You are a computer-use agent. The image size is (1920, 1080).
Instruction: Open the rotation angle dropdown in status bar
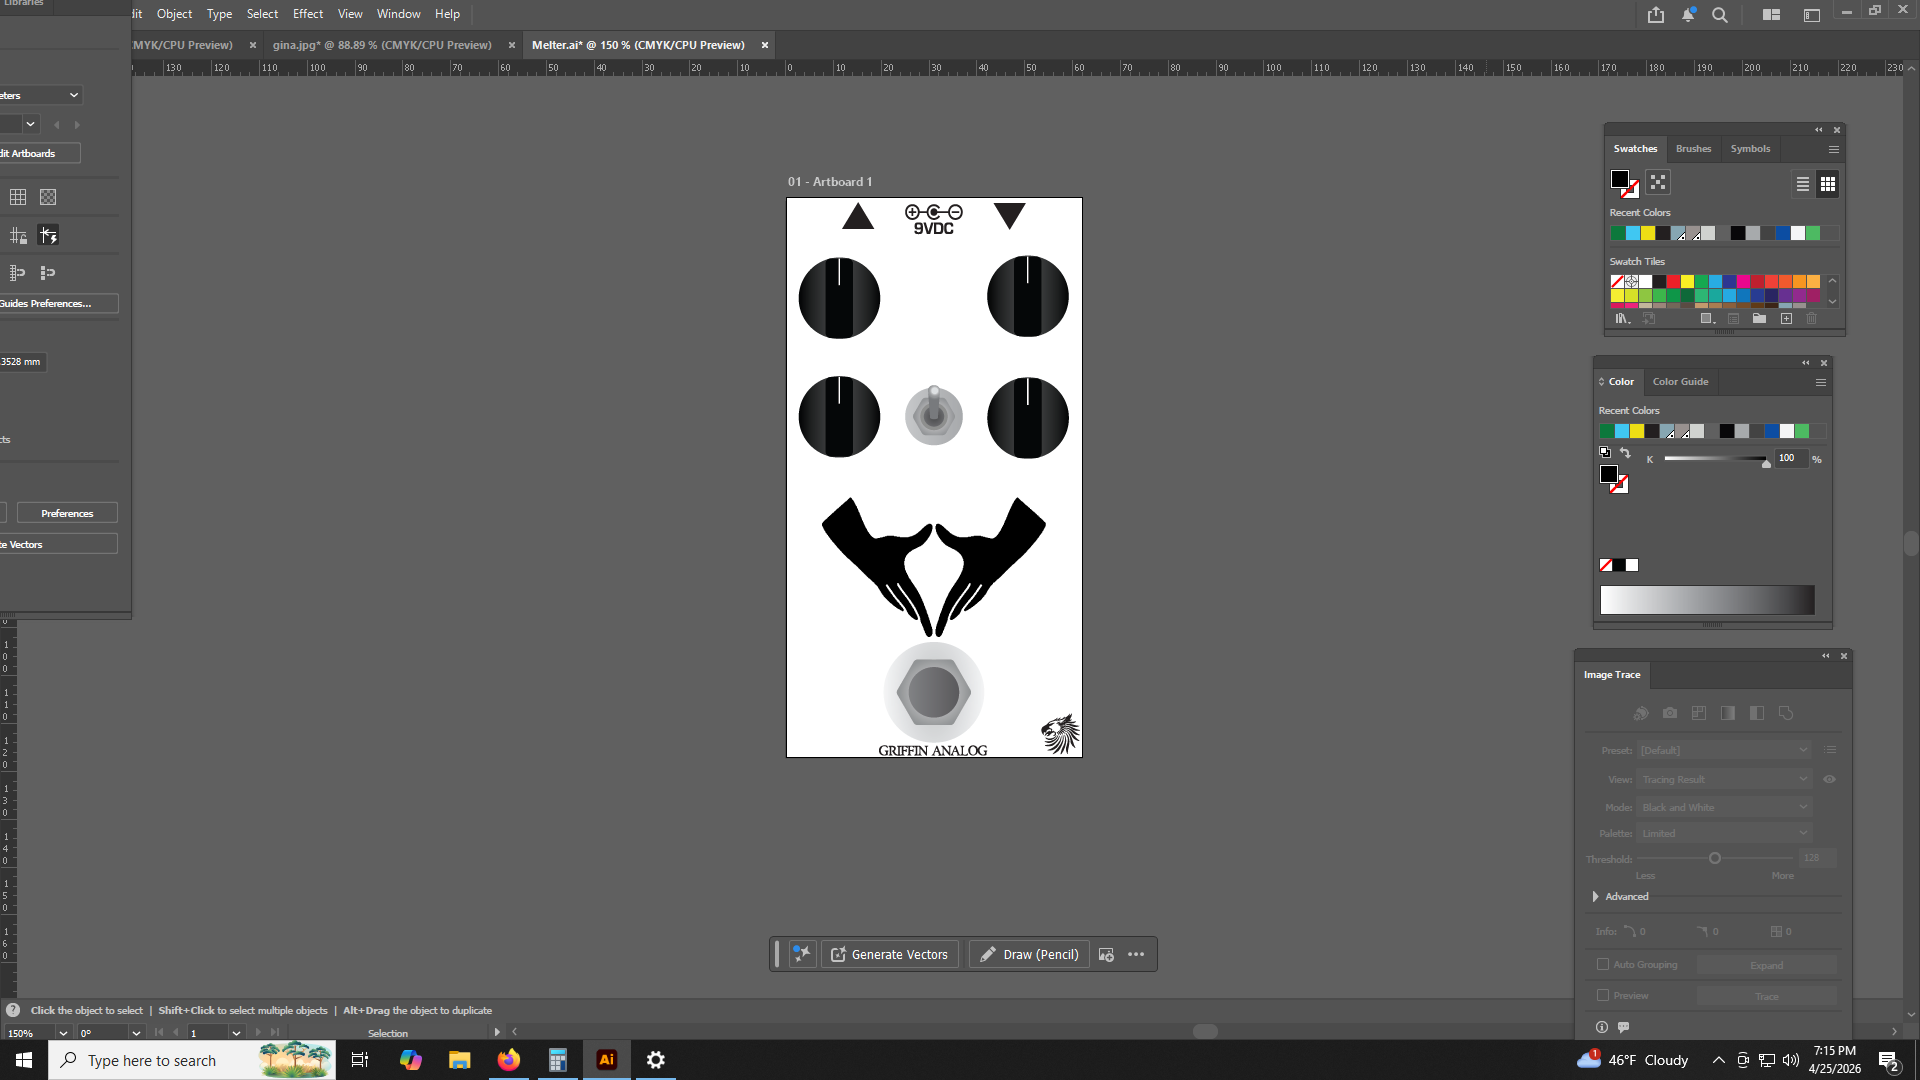tap(136, 1033)
